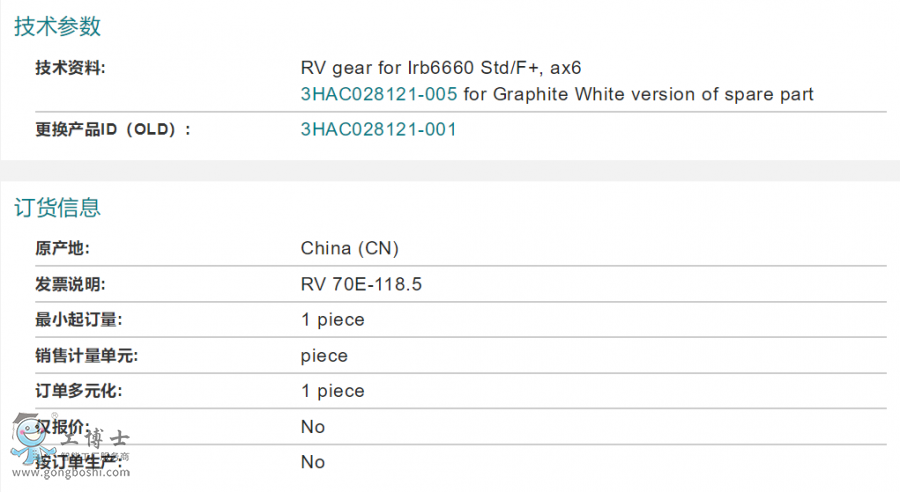The image size is (900, 492).
Task: Open the 3HAC028121-001 old product ID link
Action: pos(379,130)
